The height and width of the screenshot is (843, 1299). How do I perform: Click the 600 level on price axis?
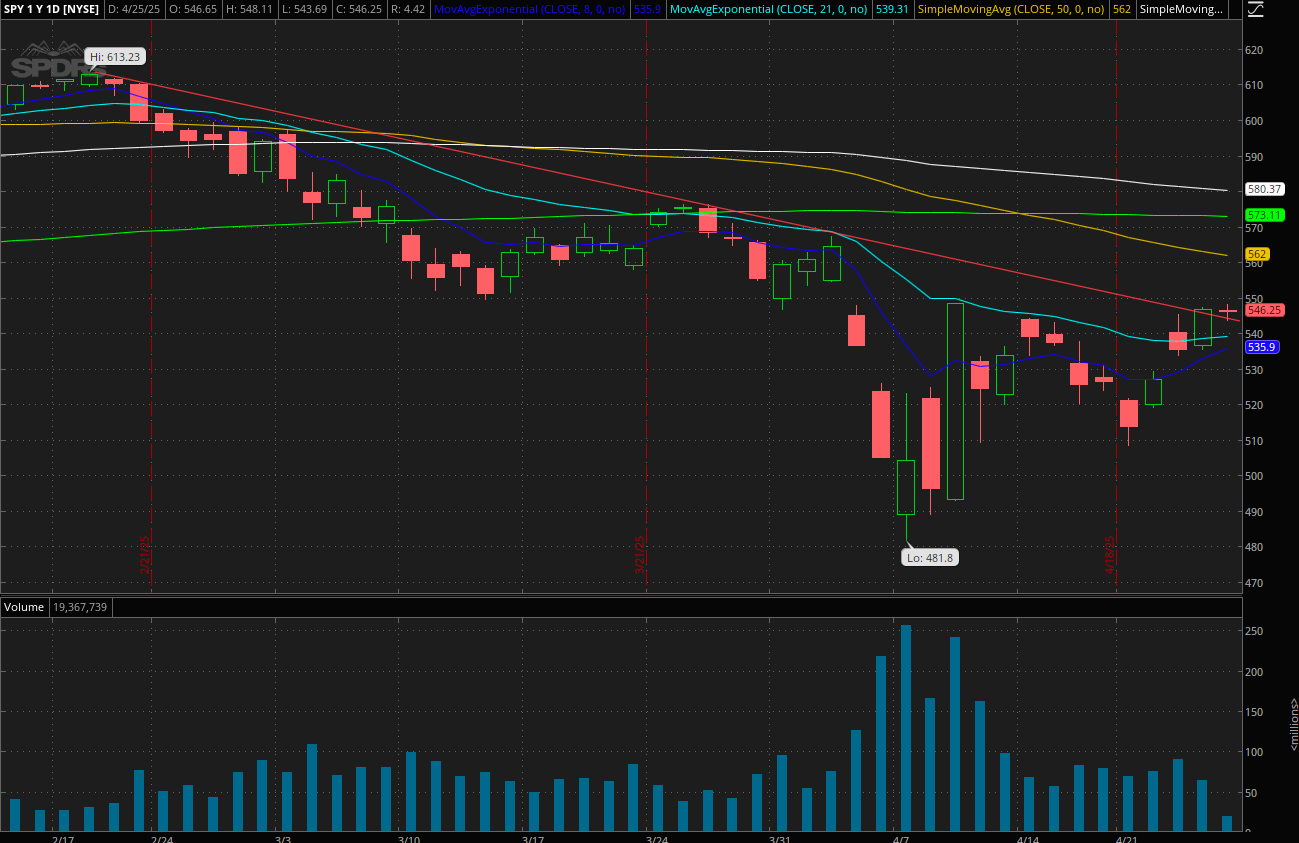(1255, 121)
